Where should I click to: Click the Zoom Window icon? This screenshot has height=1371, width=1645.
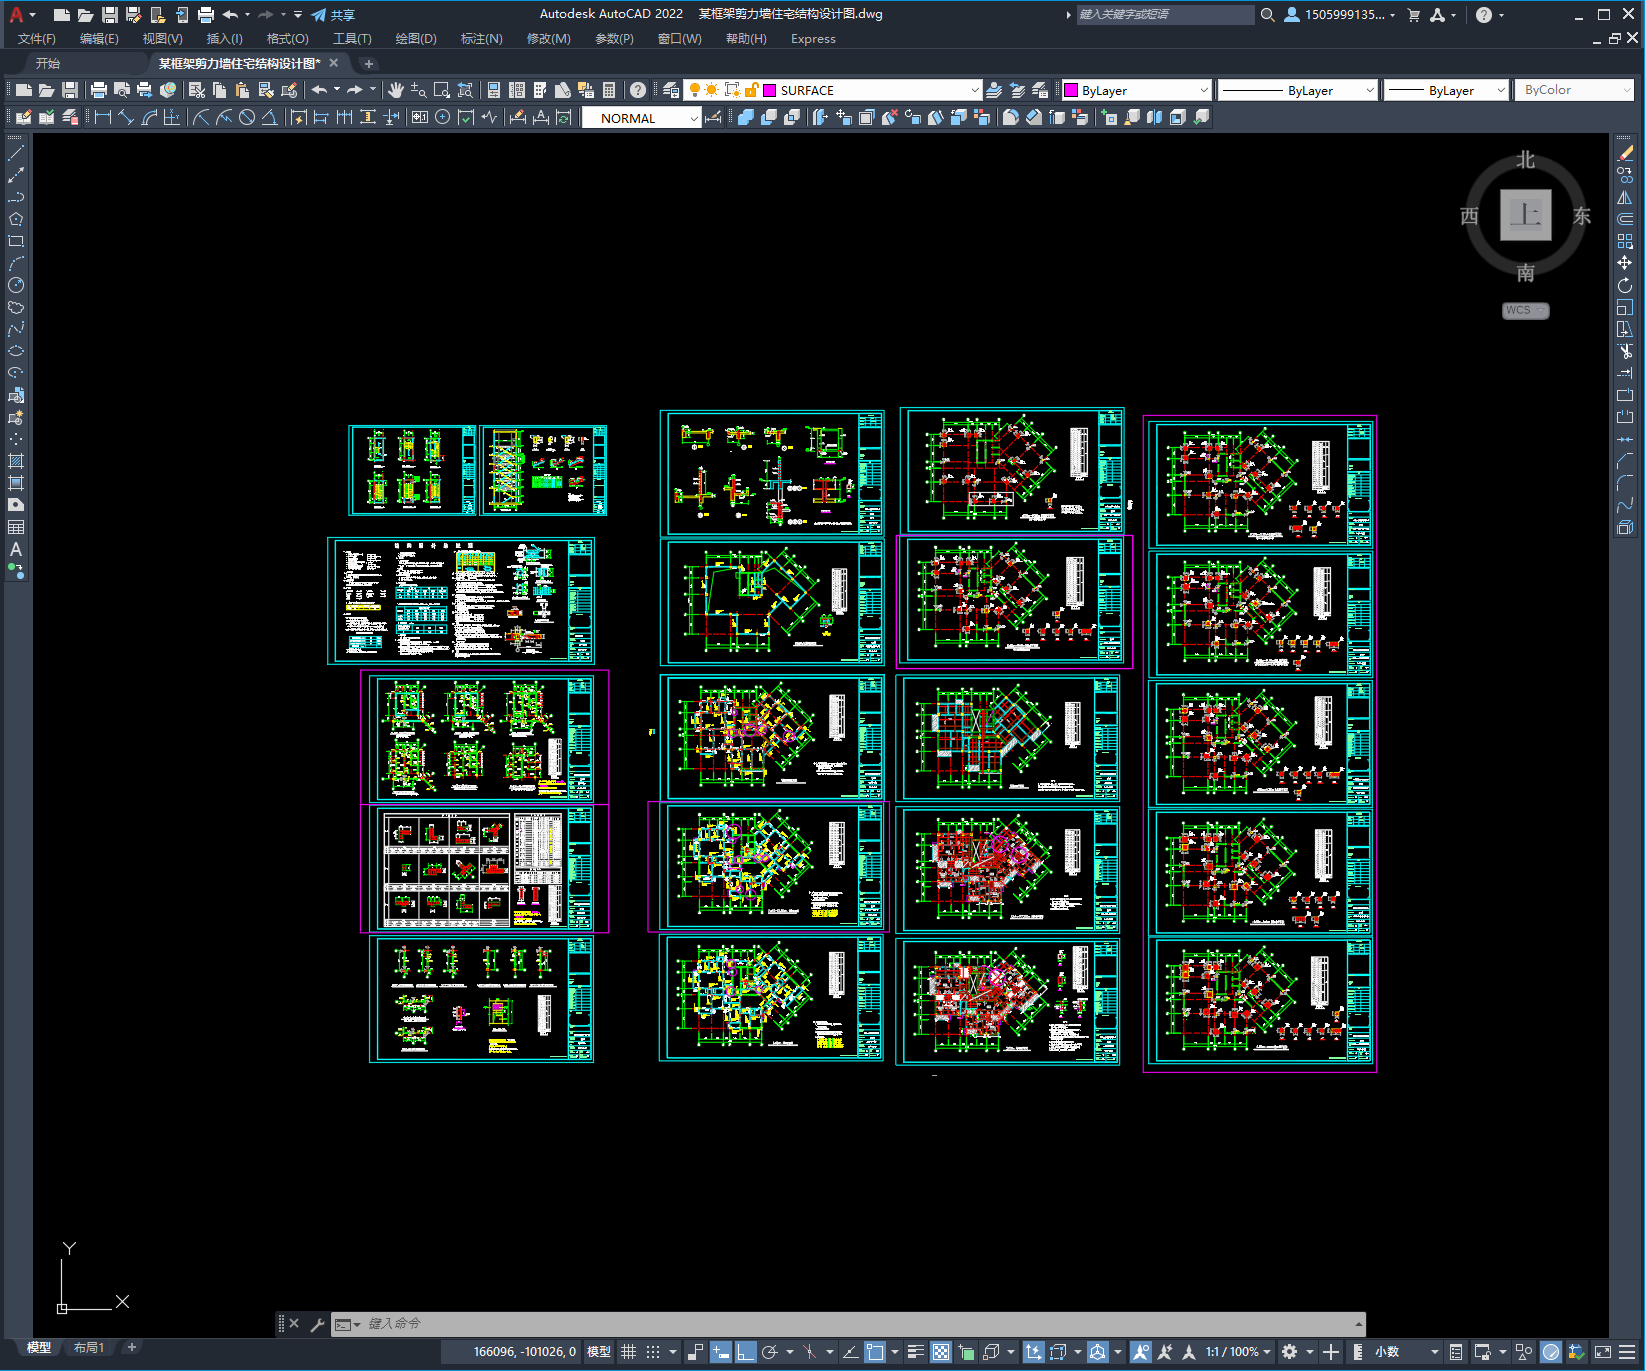coord(442,90)
